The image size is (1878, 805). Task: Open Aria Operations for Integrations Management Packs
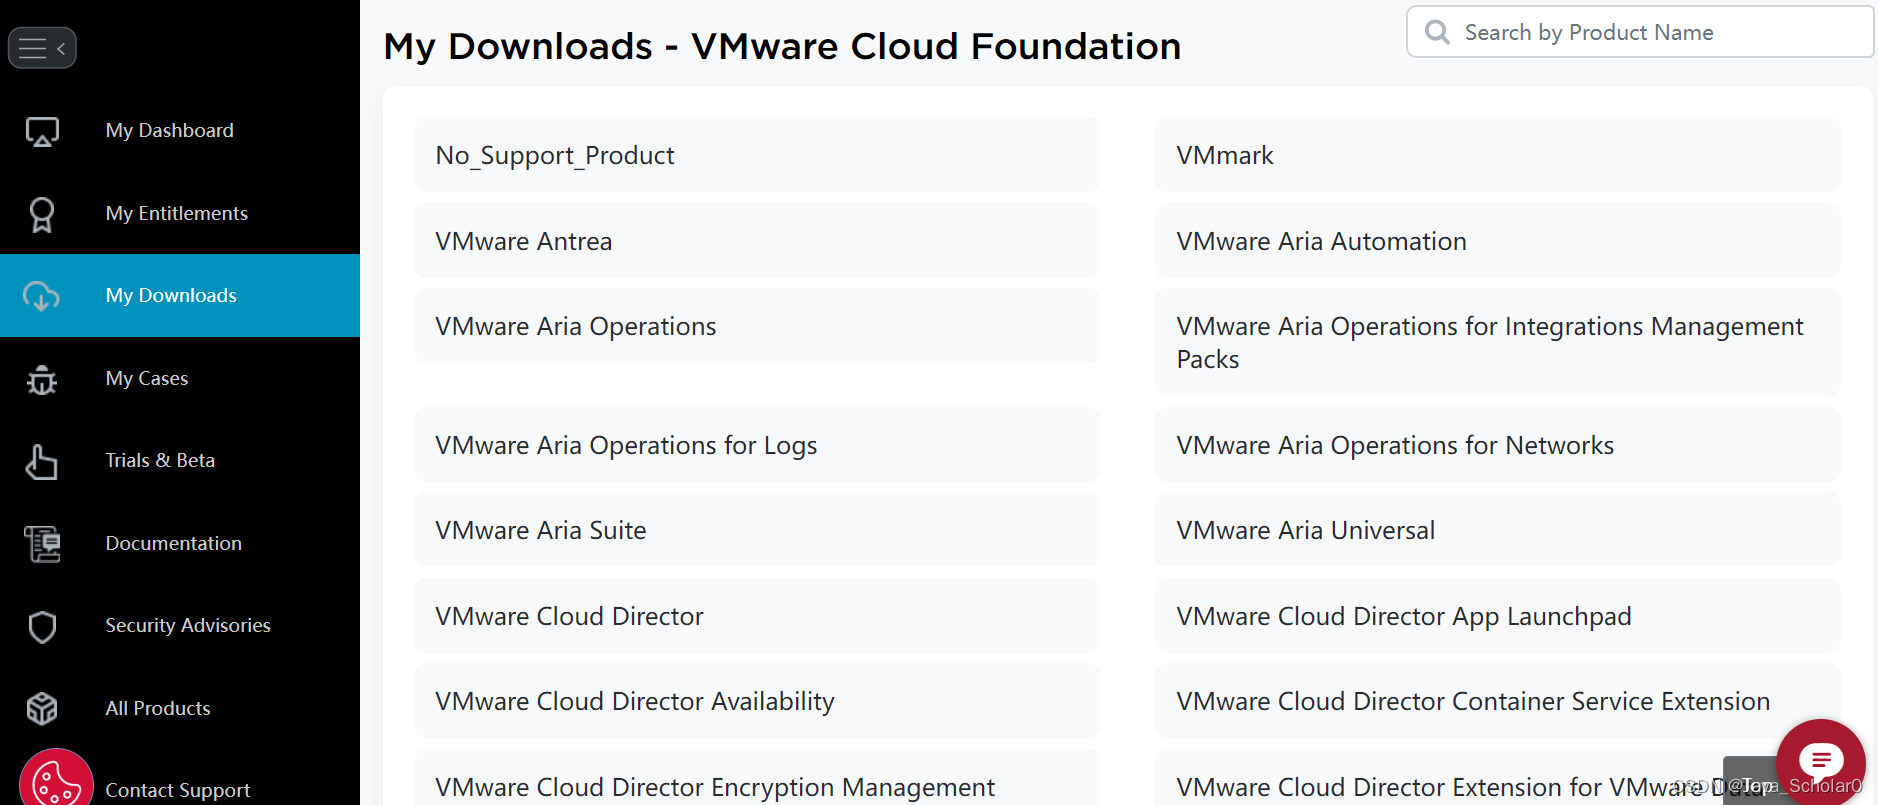[1497, 342]
